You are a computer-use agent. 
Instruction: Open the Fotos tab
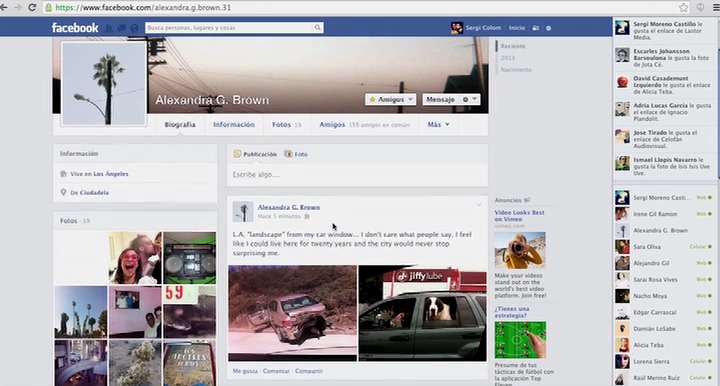point(287,124)
